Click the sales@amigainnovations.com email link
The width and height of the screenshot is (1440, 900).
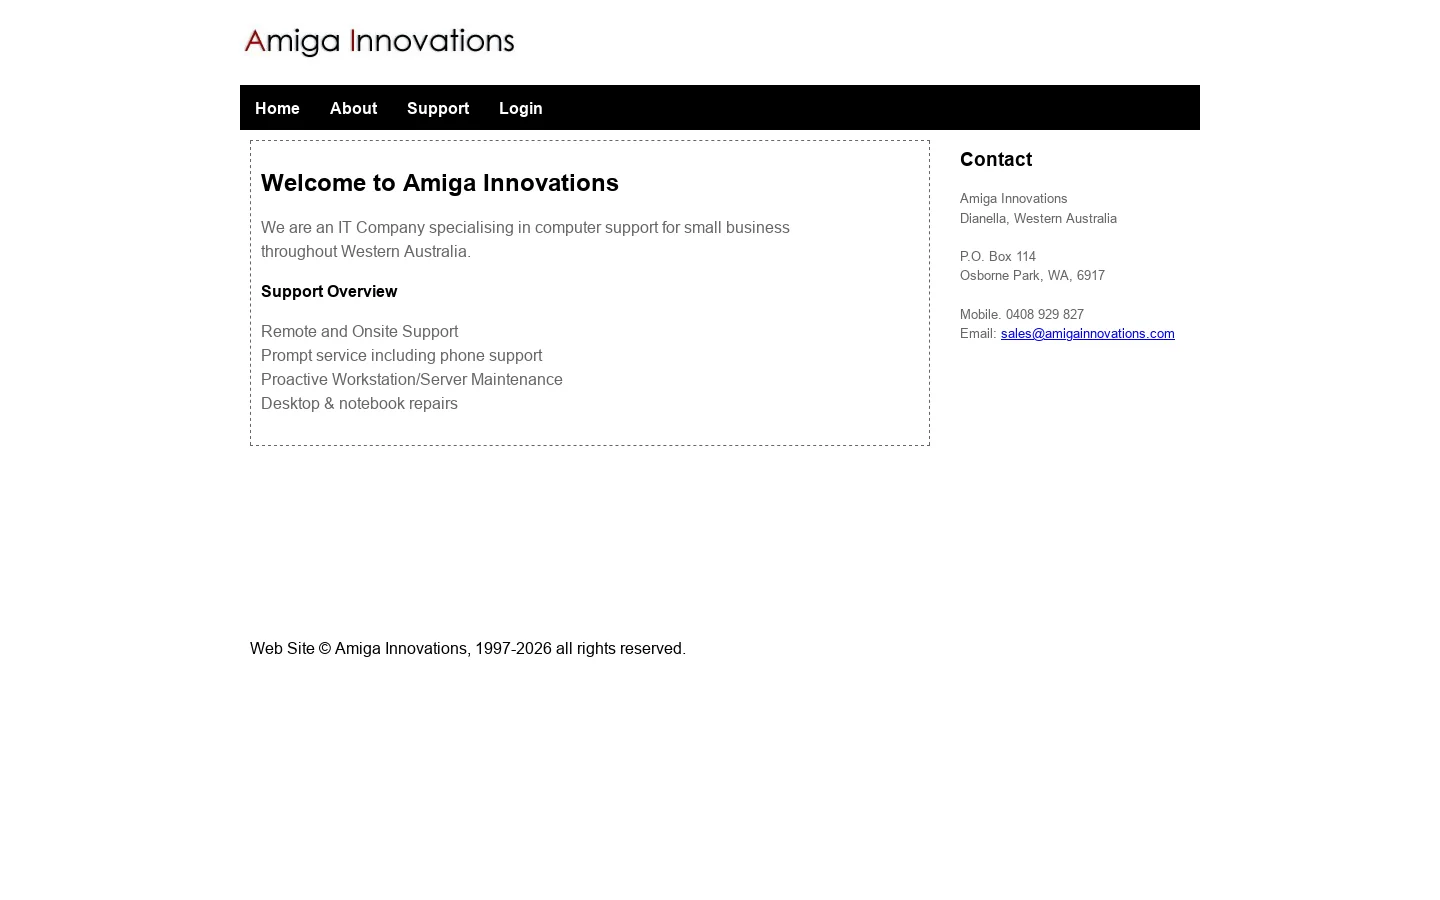tap(1088, 334)
